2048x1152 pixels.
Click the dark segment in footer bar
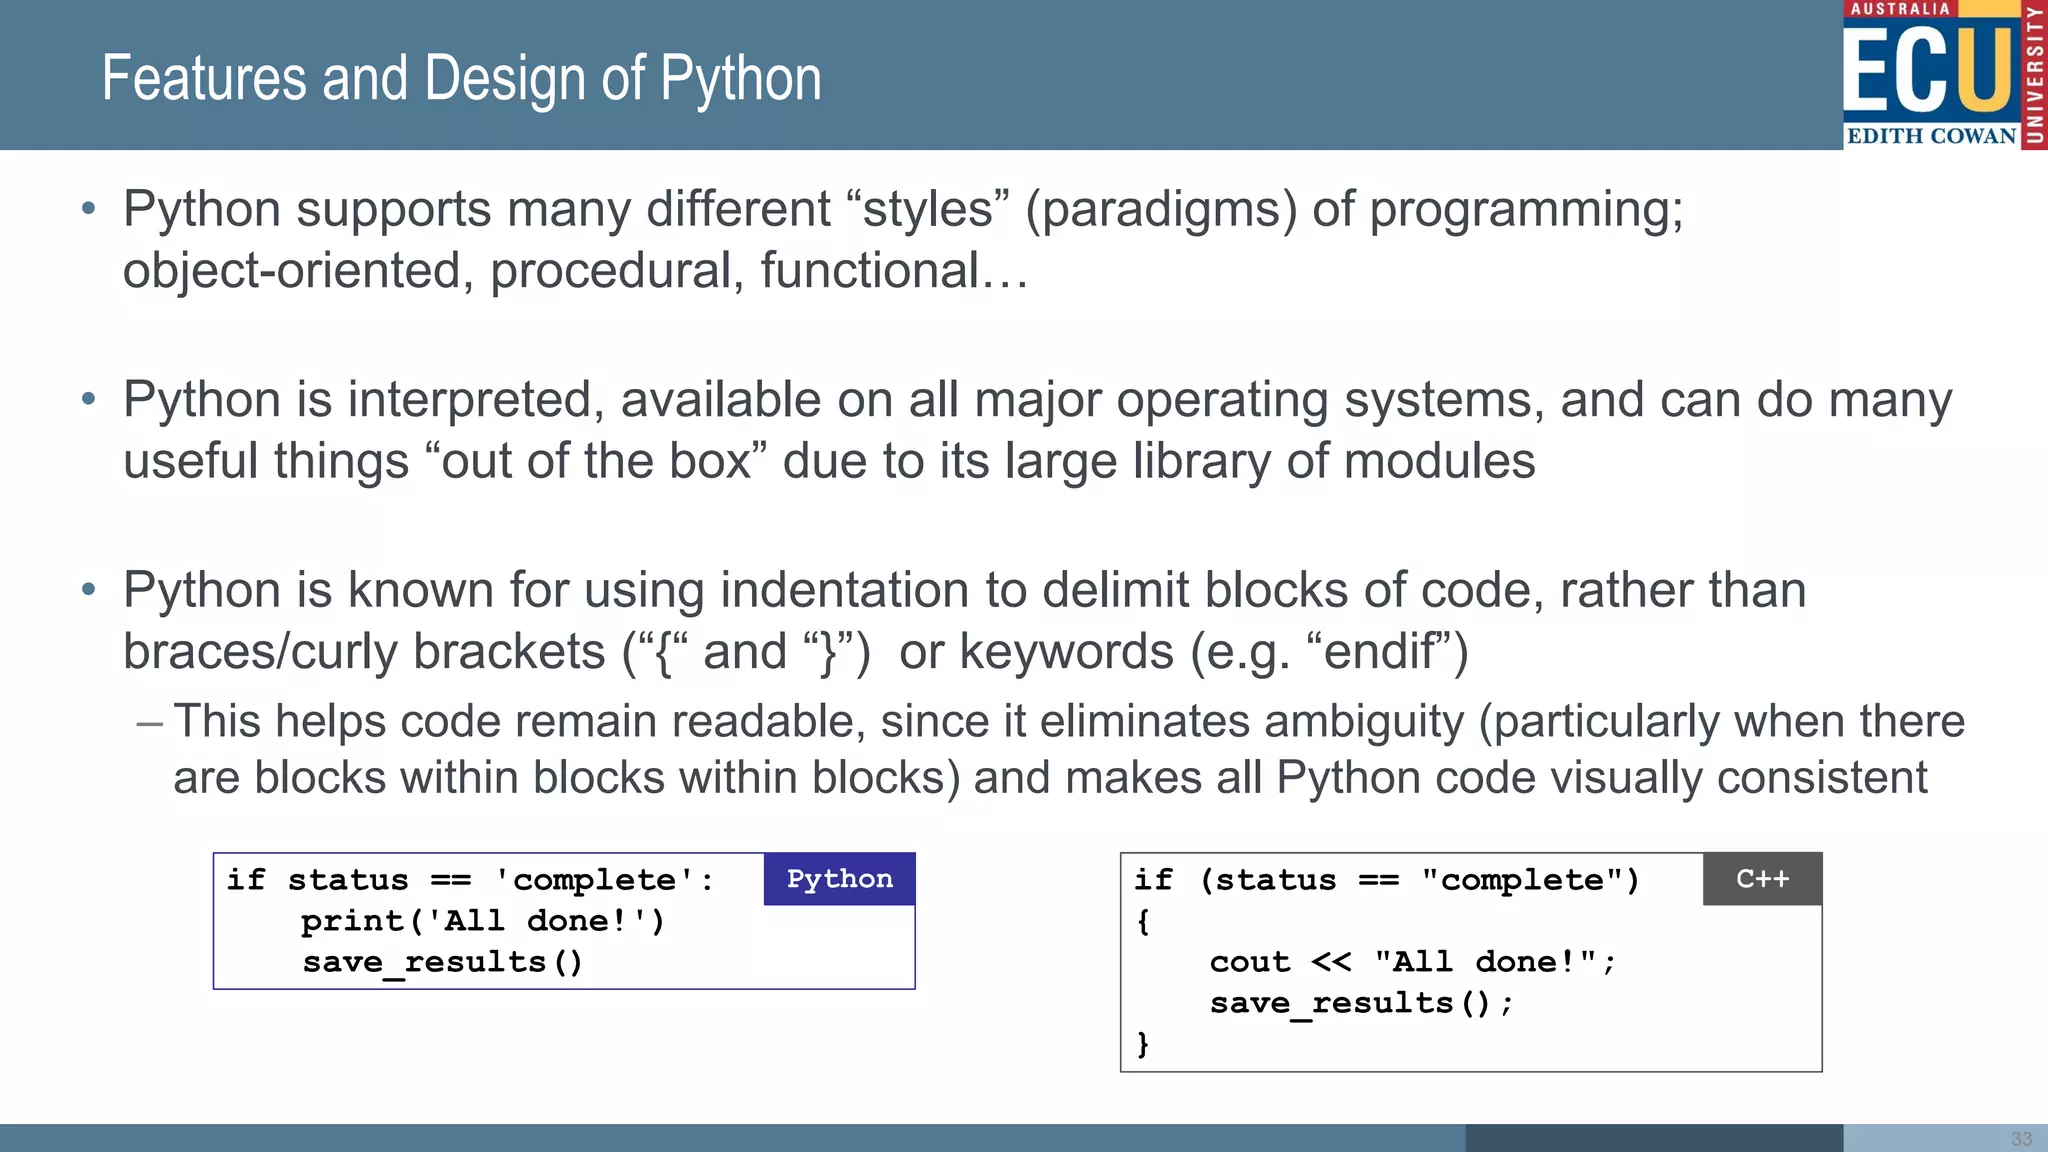1653,1138
